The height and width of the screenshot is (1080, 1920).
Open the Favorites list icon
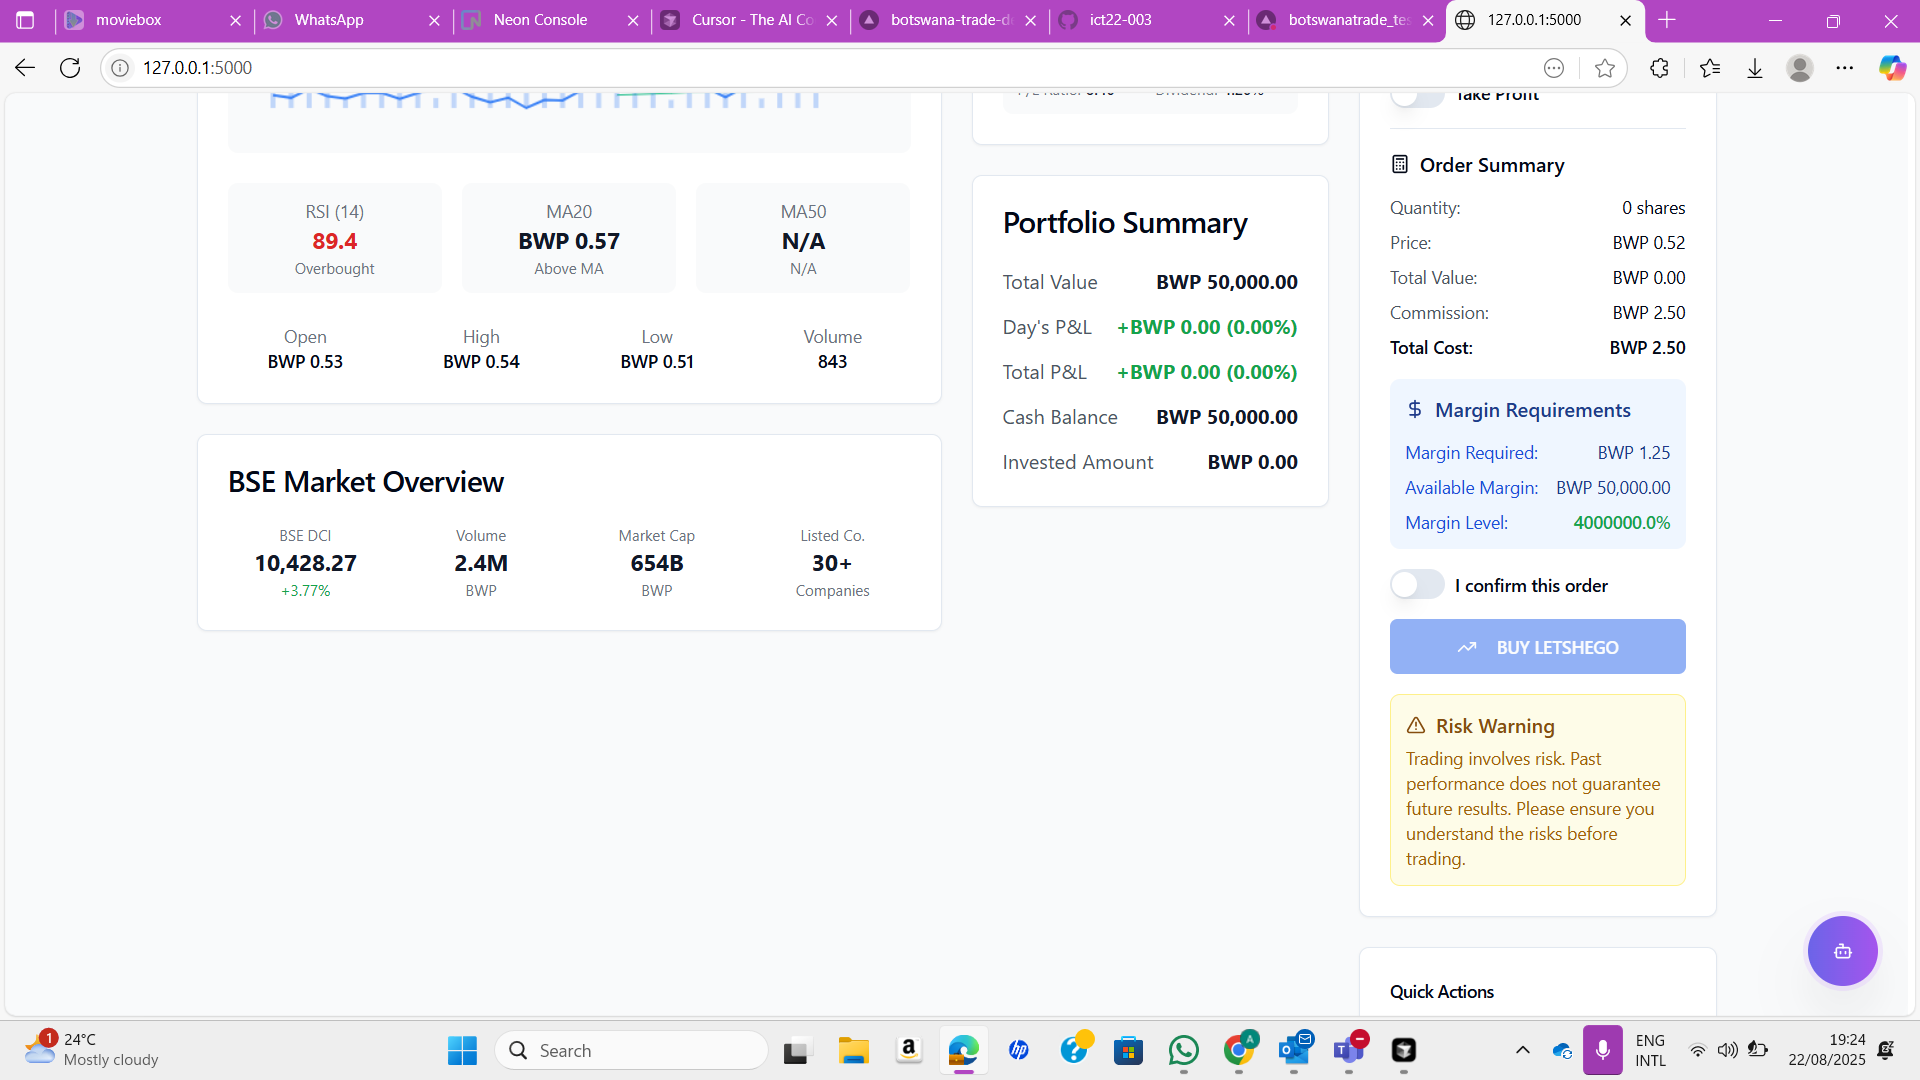pos(1710,68)
